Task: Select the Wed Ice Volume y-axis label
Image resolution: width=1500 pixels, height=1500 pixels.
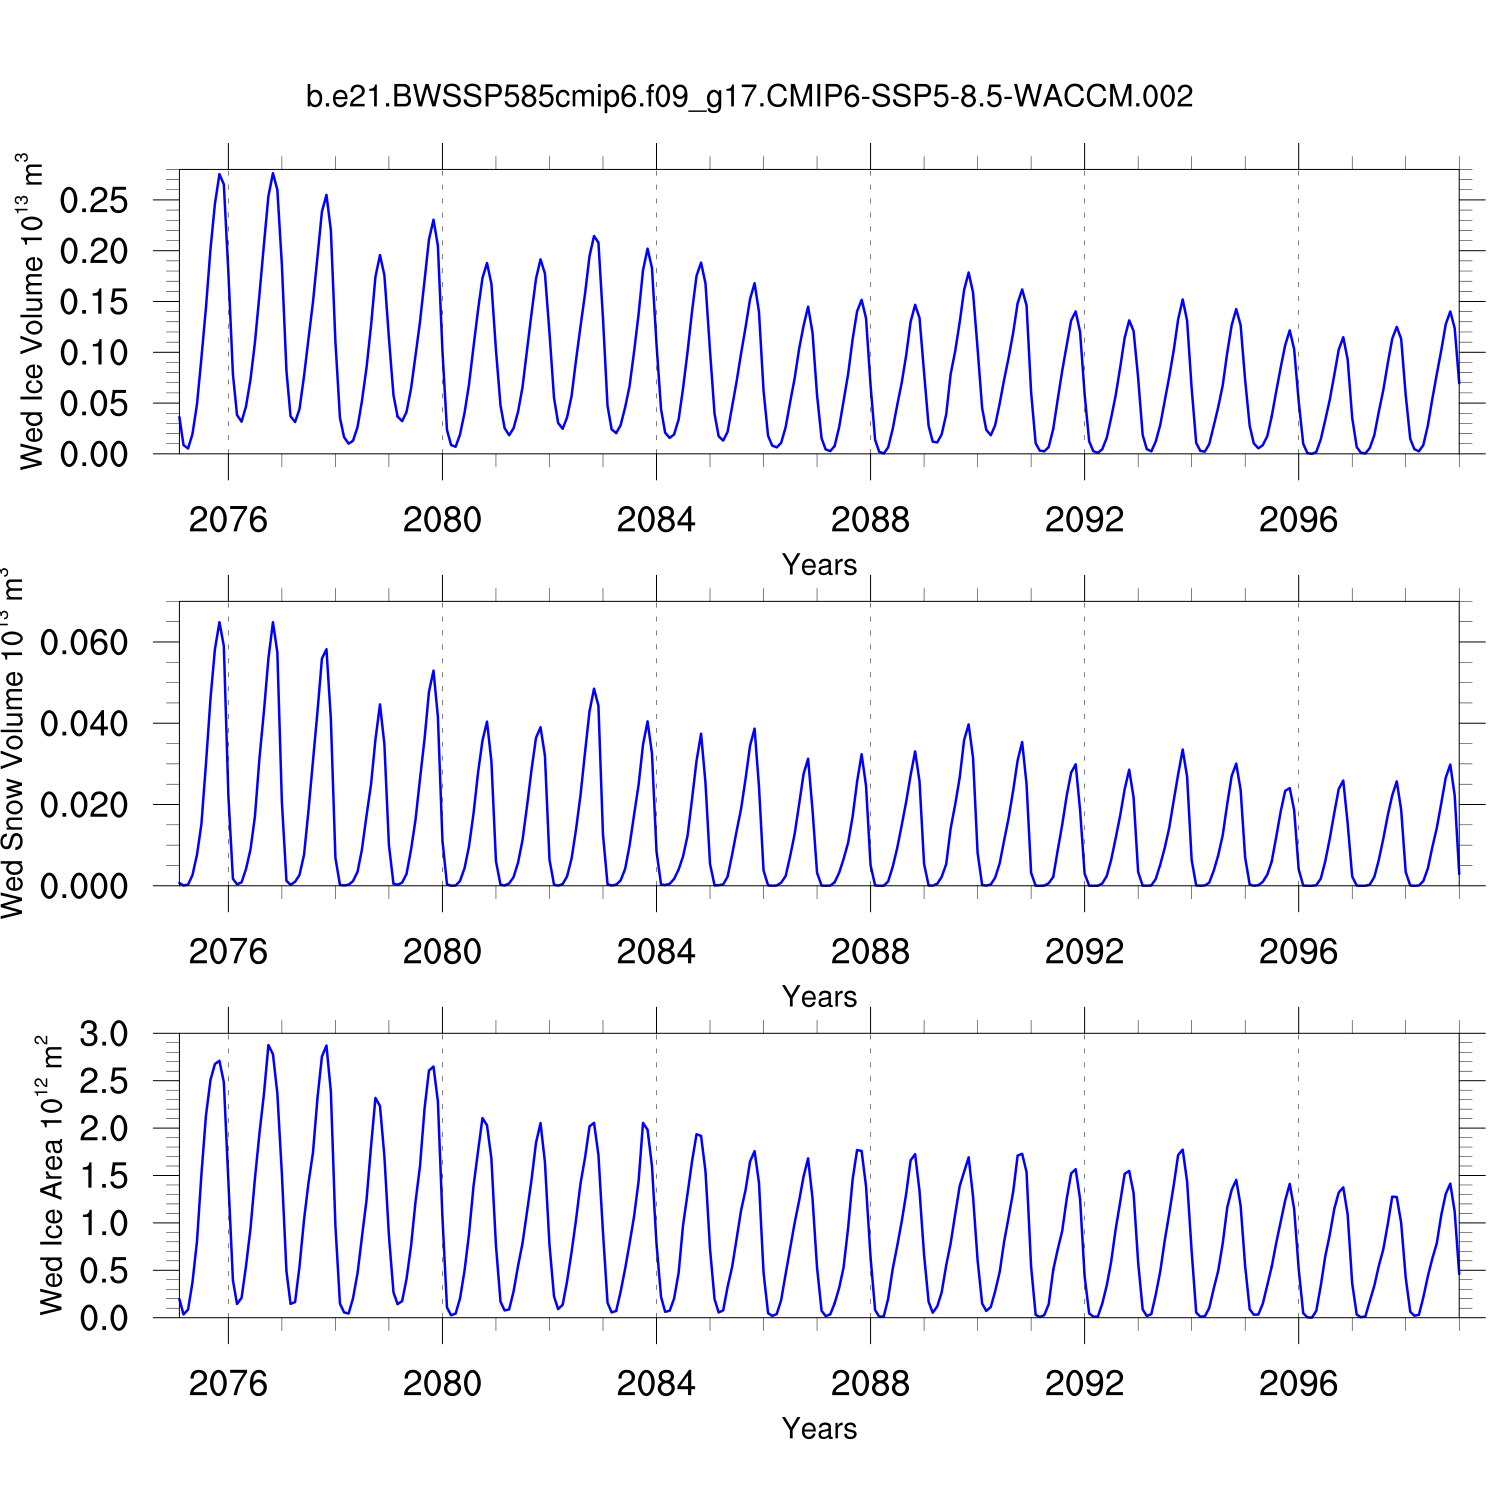Action: [x=32, y=312]
